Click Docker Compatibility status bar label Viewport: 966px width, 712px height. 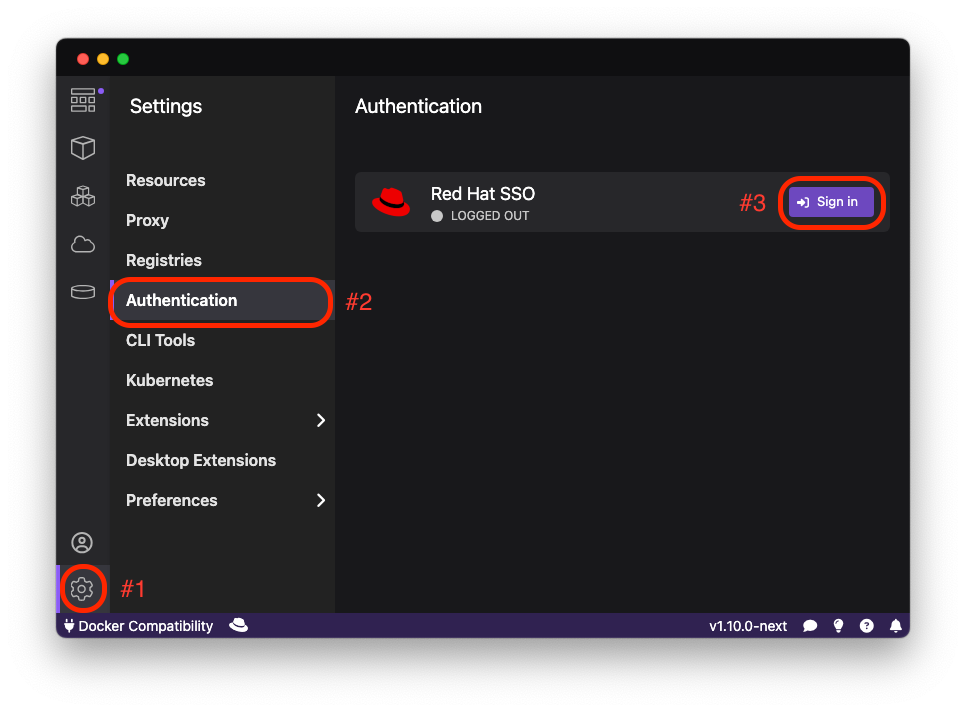pyautogui.click(x=146, y=626)
